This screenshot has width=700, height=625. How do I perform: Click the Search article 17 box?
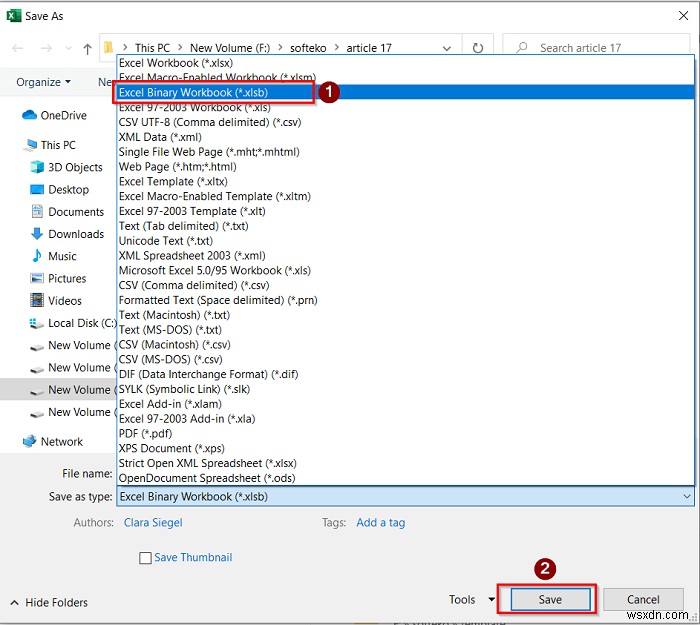(x=596, y=48)
